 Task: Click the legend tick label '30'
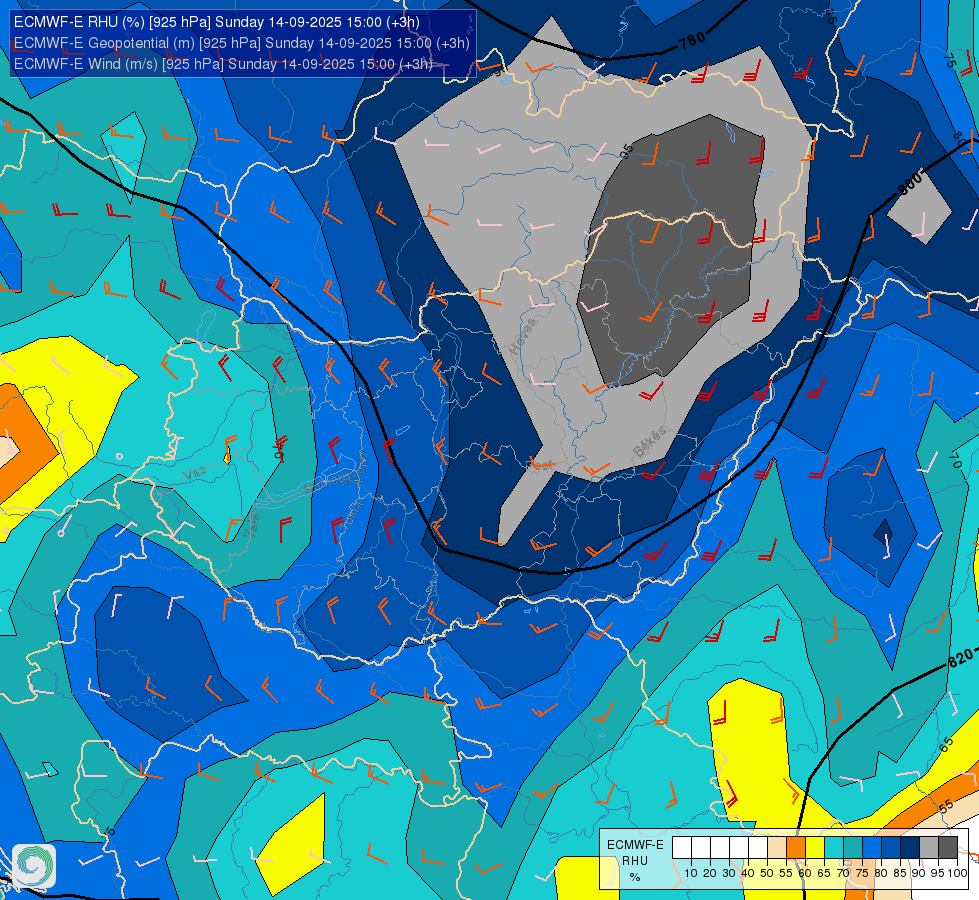coord(729,873)
